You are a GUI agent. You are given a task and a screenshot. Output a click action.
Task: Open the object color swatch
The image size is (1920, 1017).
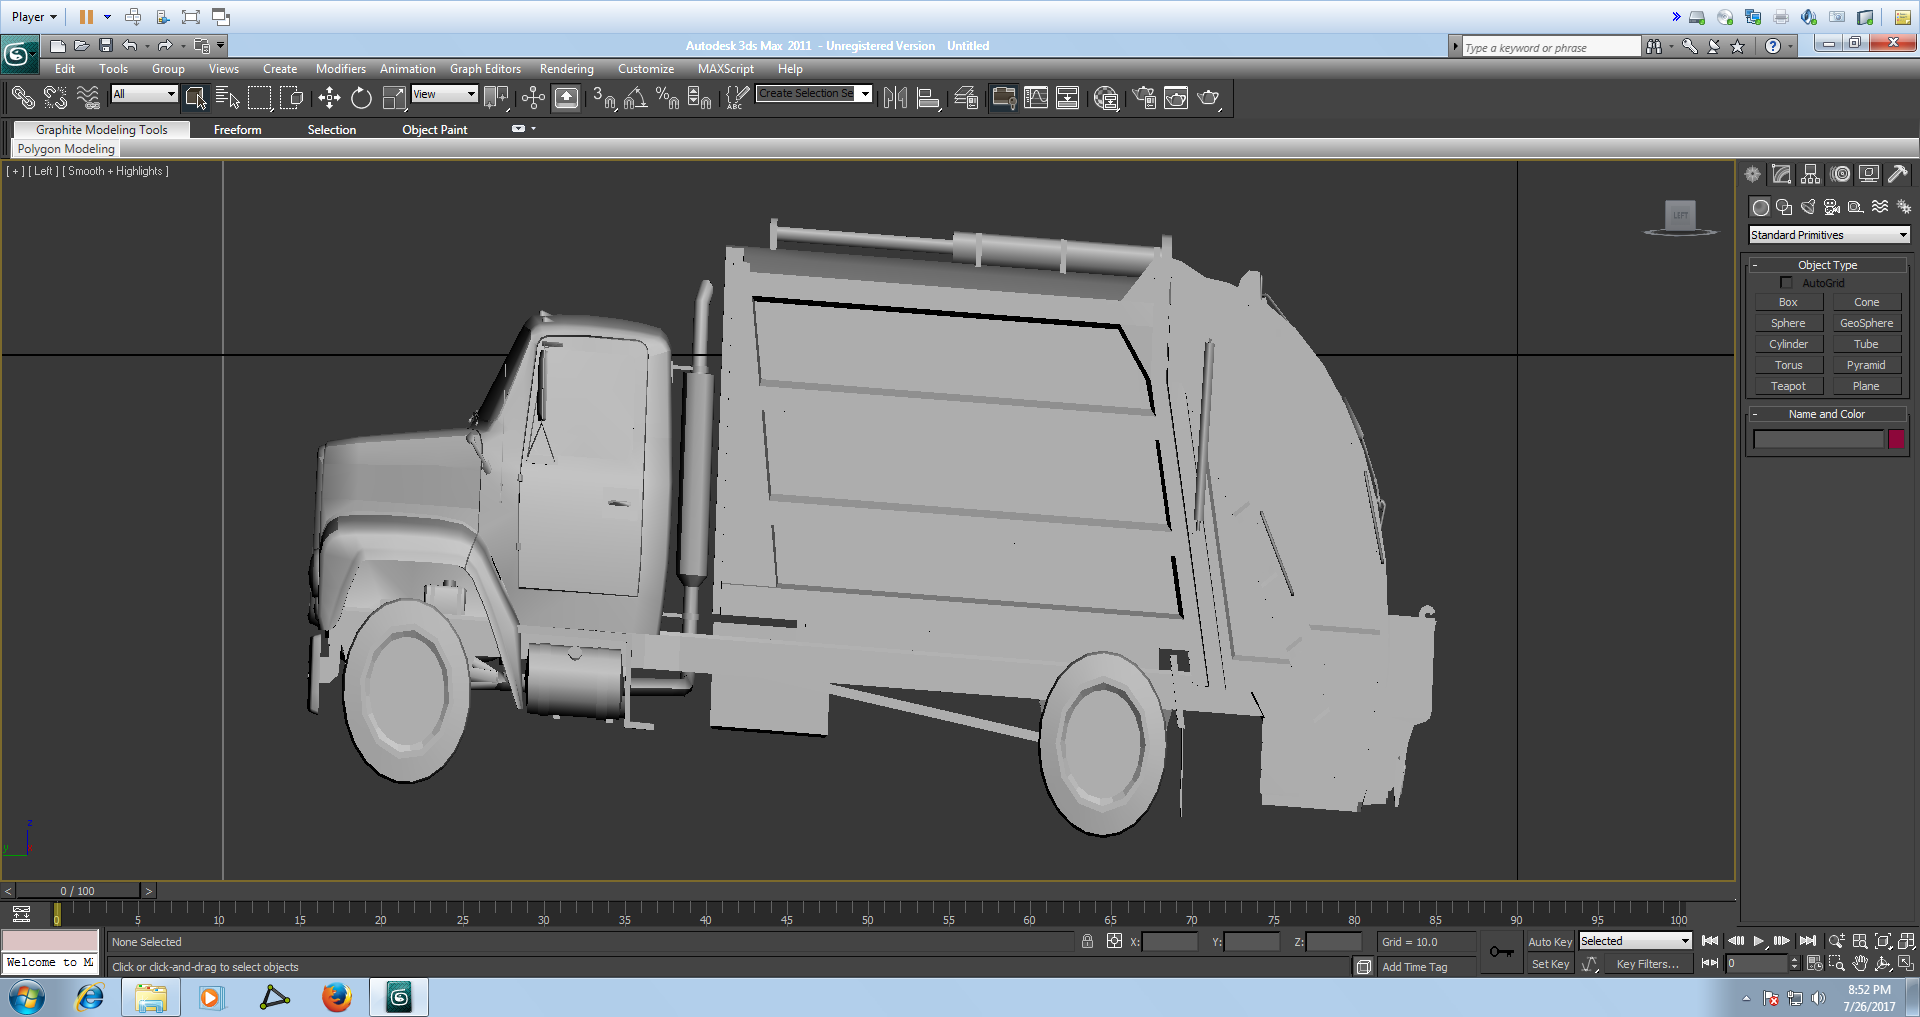point(1896,439)
